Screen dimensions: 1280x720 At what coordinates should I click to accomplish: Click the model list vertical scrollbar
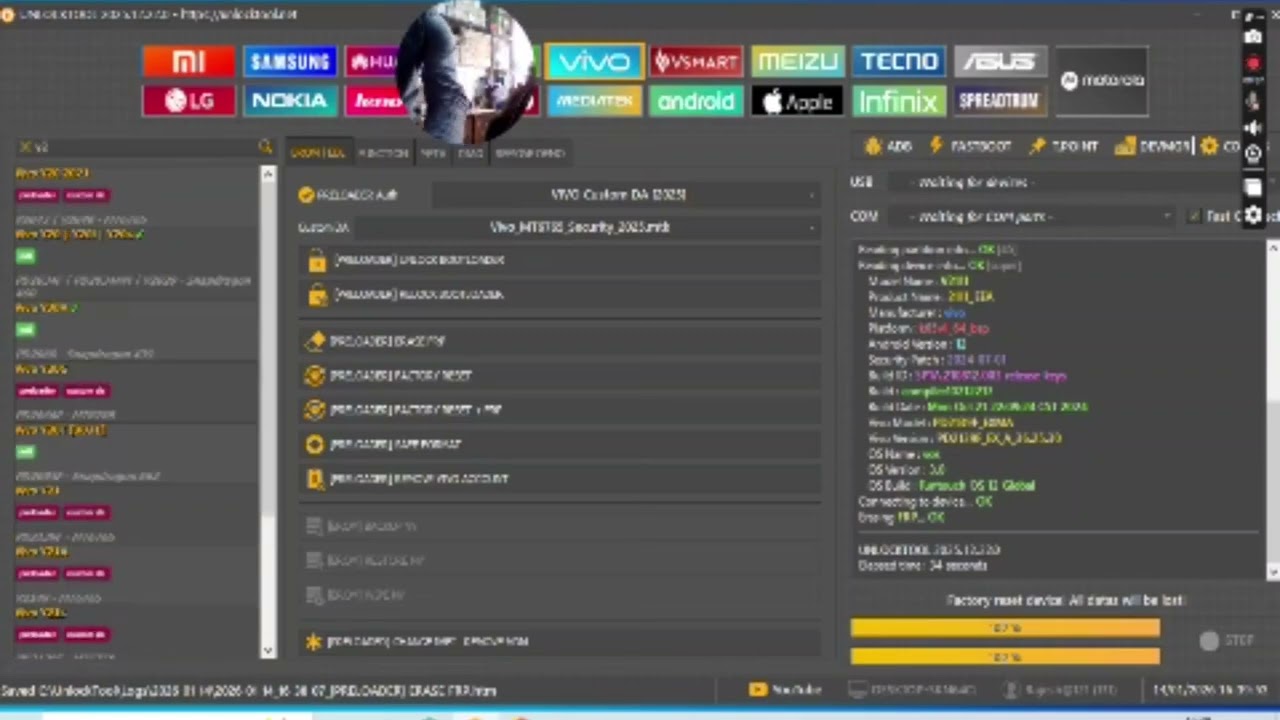(267, 412)
